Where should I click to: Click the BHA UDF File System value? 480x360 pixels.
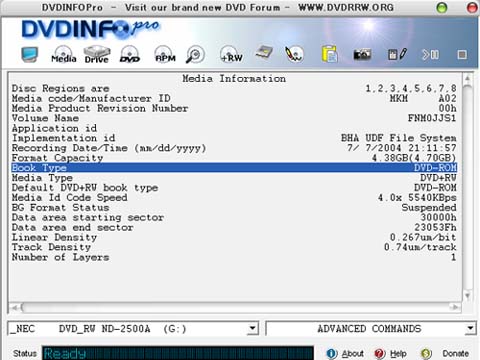click(399, 138)
